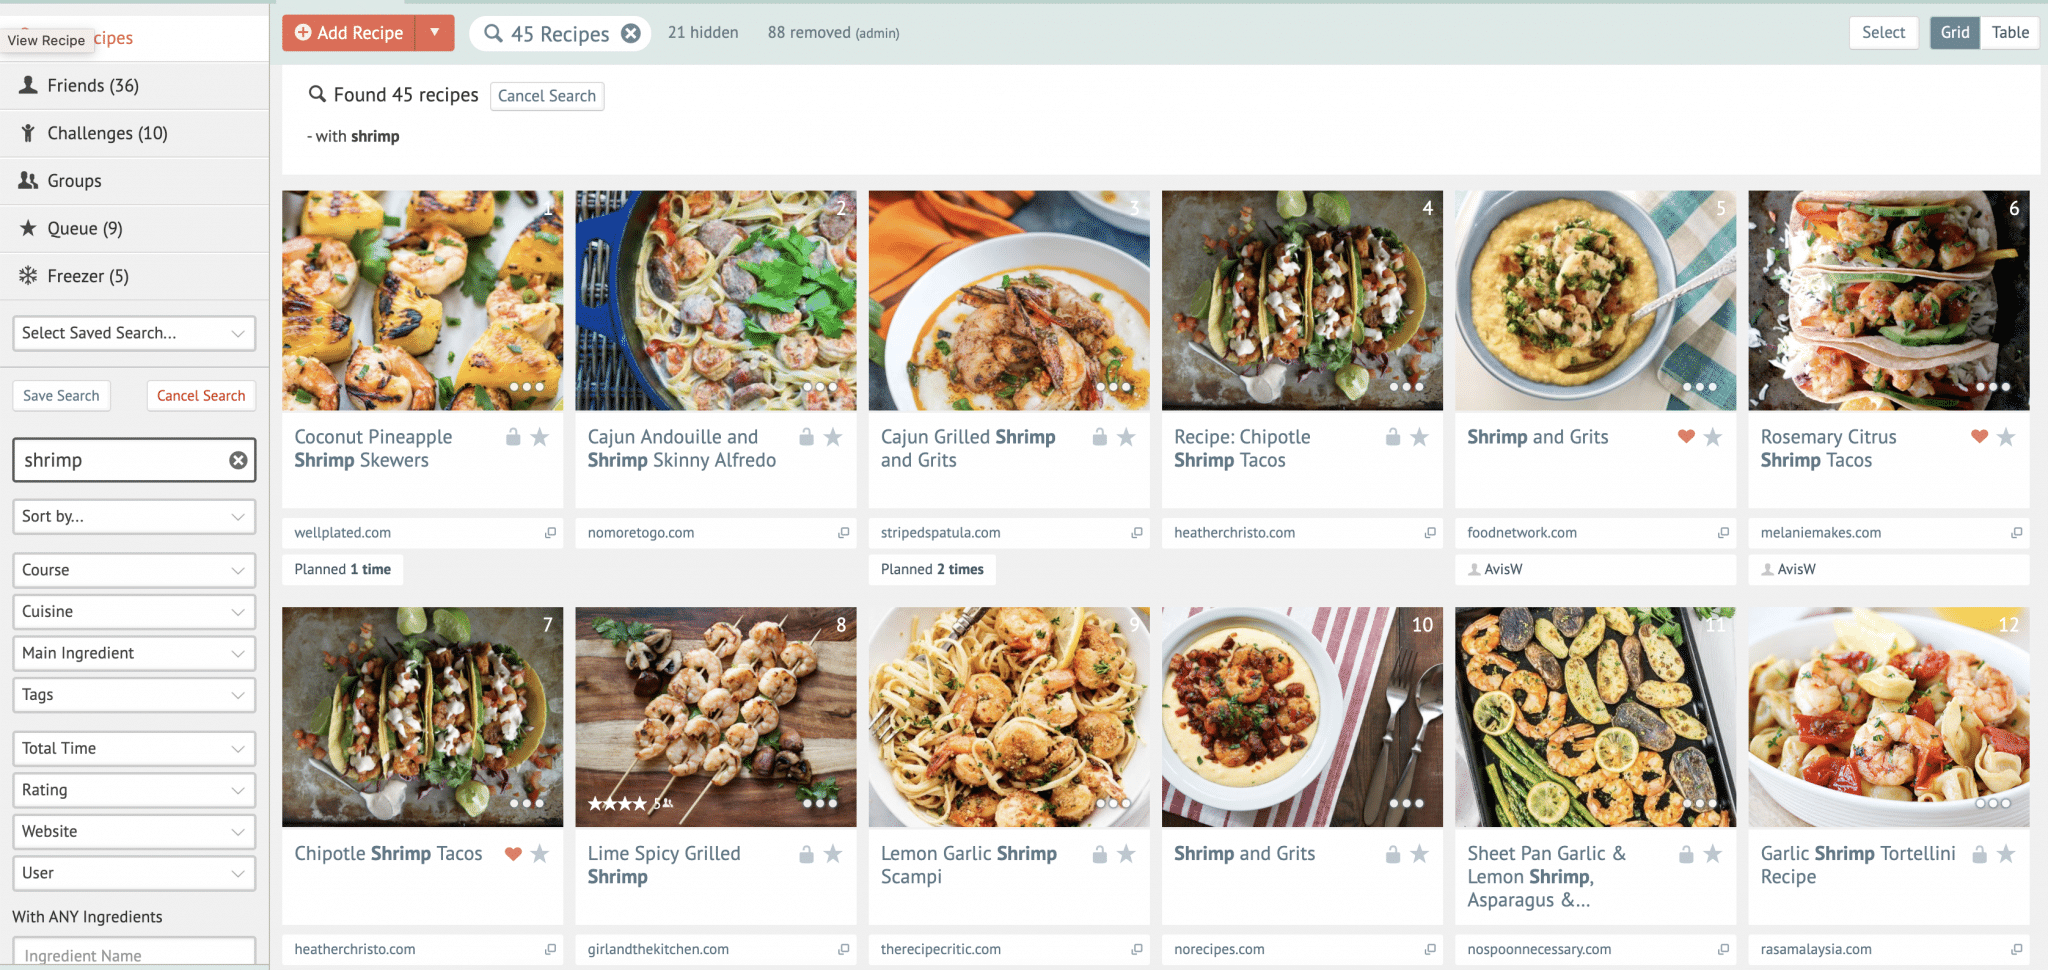Viewport: 2048px width, 970px height.
Task: Click star icon on Lime Spicy Grilled Shrimp
Action: click(833, 854)
